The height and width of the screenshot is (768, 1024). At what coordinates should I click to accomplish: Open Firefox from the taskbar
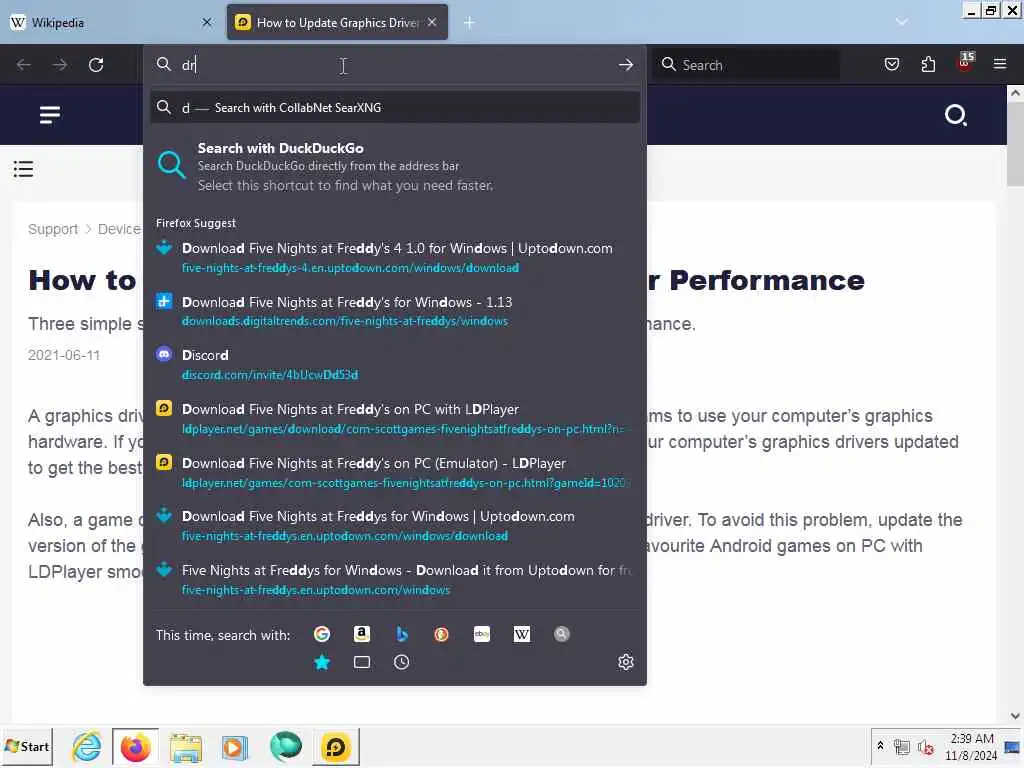135,746
